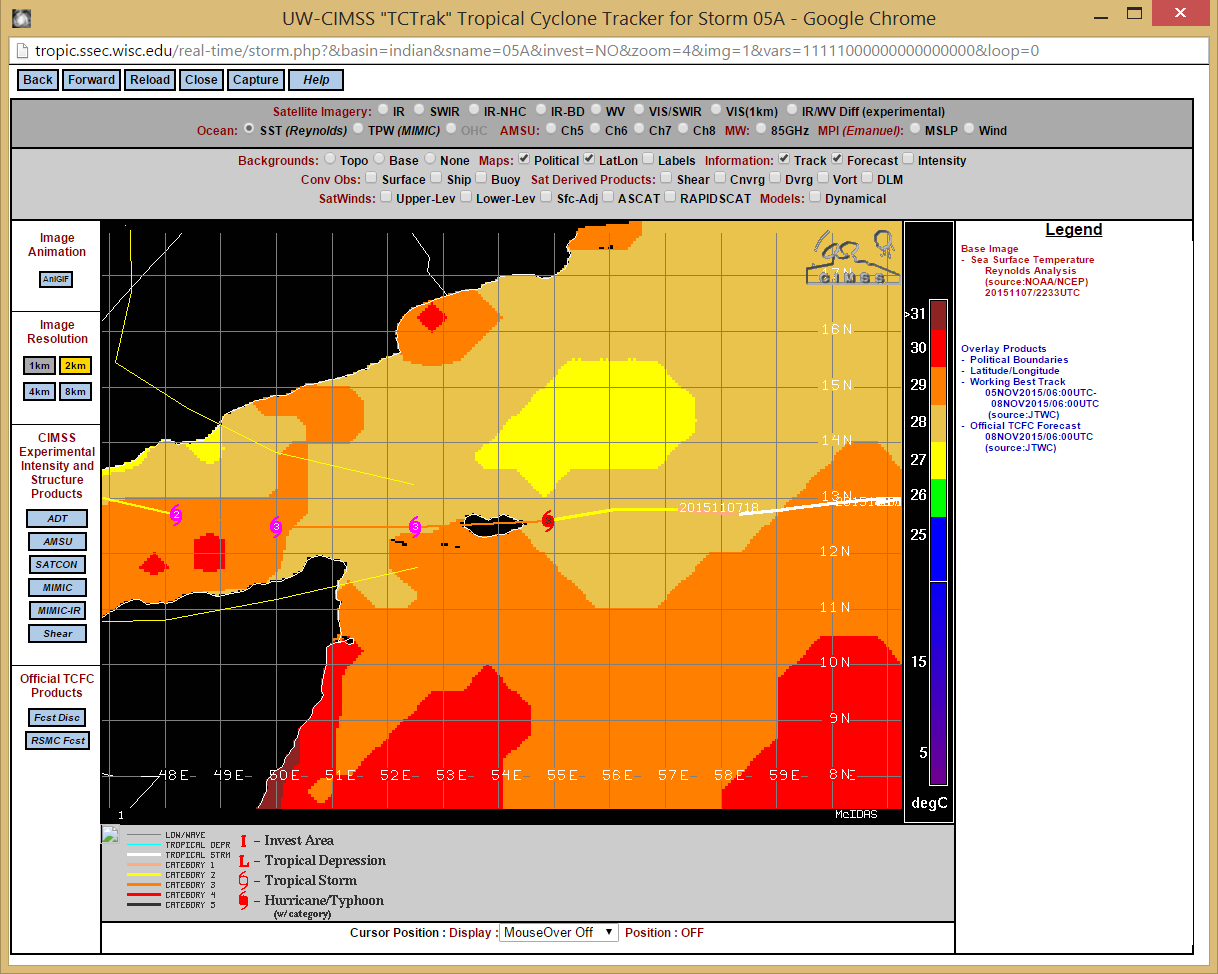Click the page icon beside the URL
The image size is (1218, 974).
pyautogui.click(x=21, y=51)
